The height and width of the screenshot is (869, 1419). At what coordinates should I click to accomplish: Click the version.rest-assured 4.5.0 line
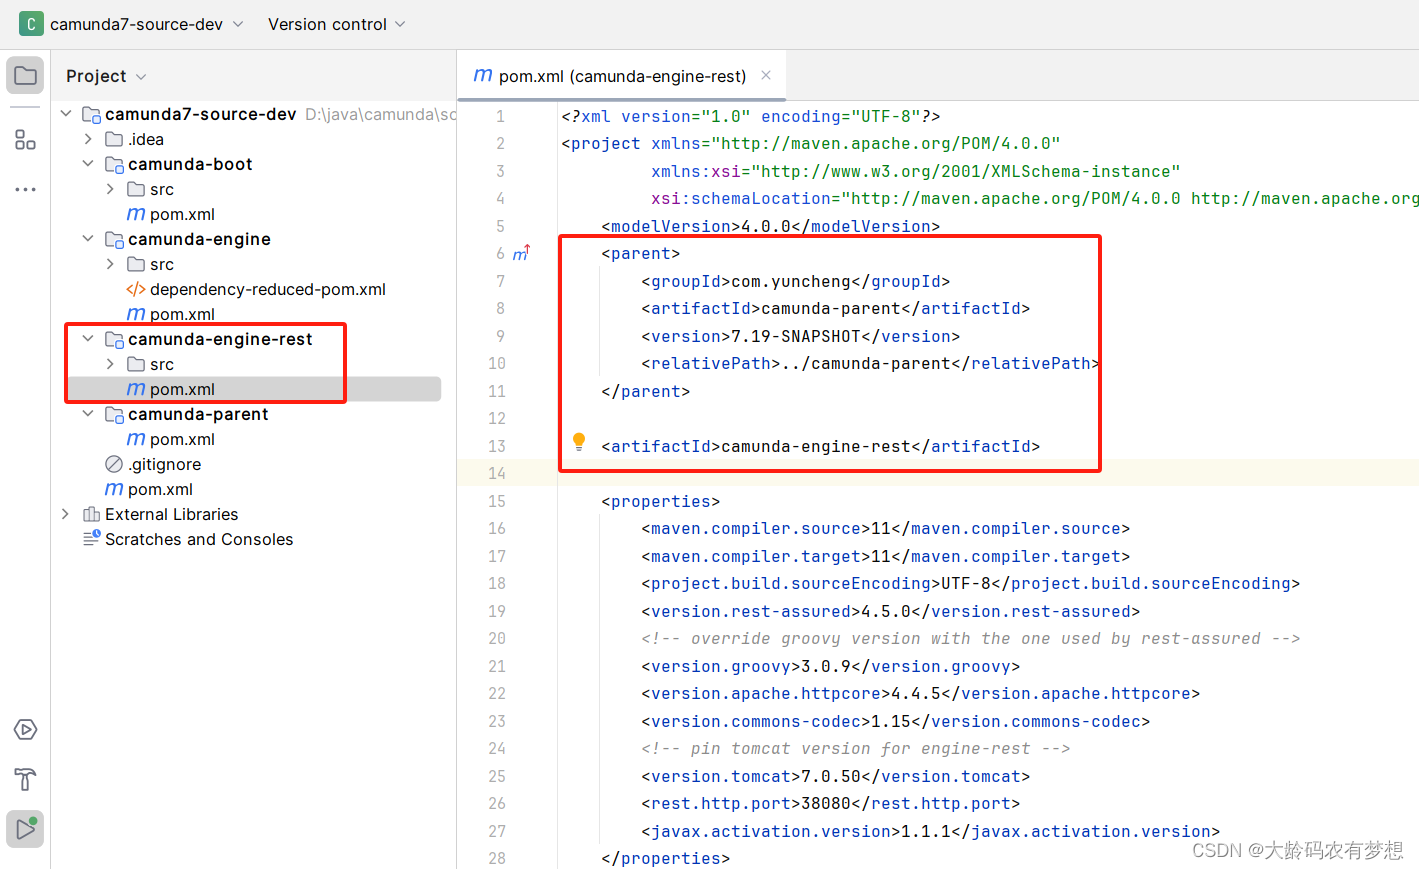(890, 611)
